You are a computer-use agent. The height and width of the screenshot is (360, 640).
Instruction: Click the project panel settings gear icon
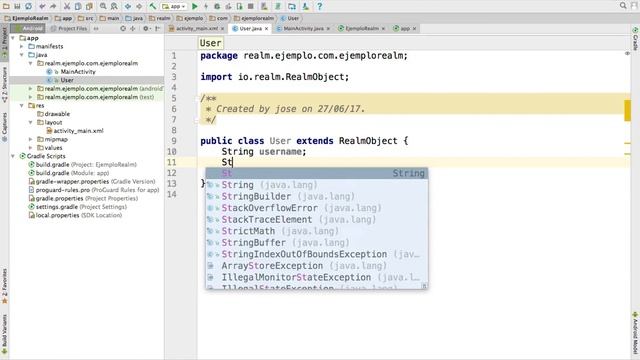point(146,28)
